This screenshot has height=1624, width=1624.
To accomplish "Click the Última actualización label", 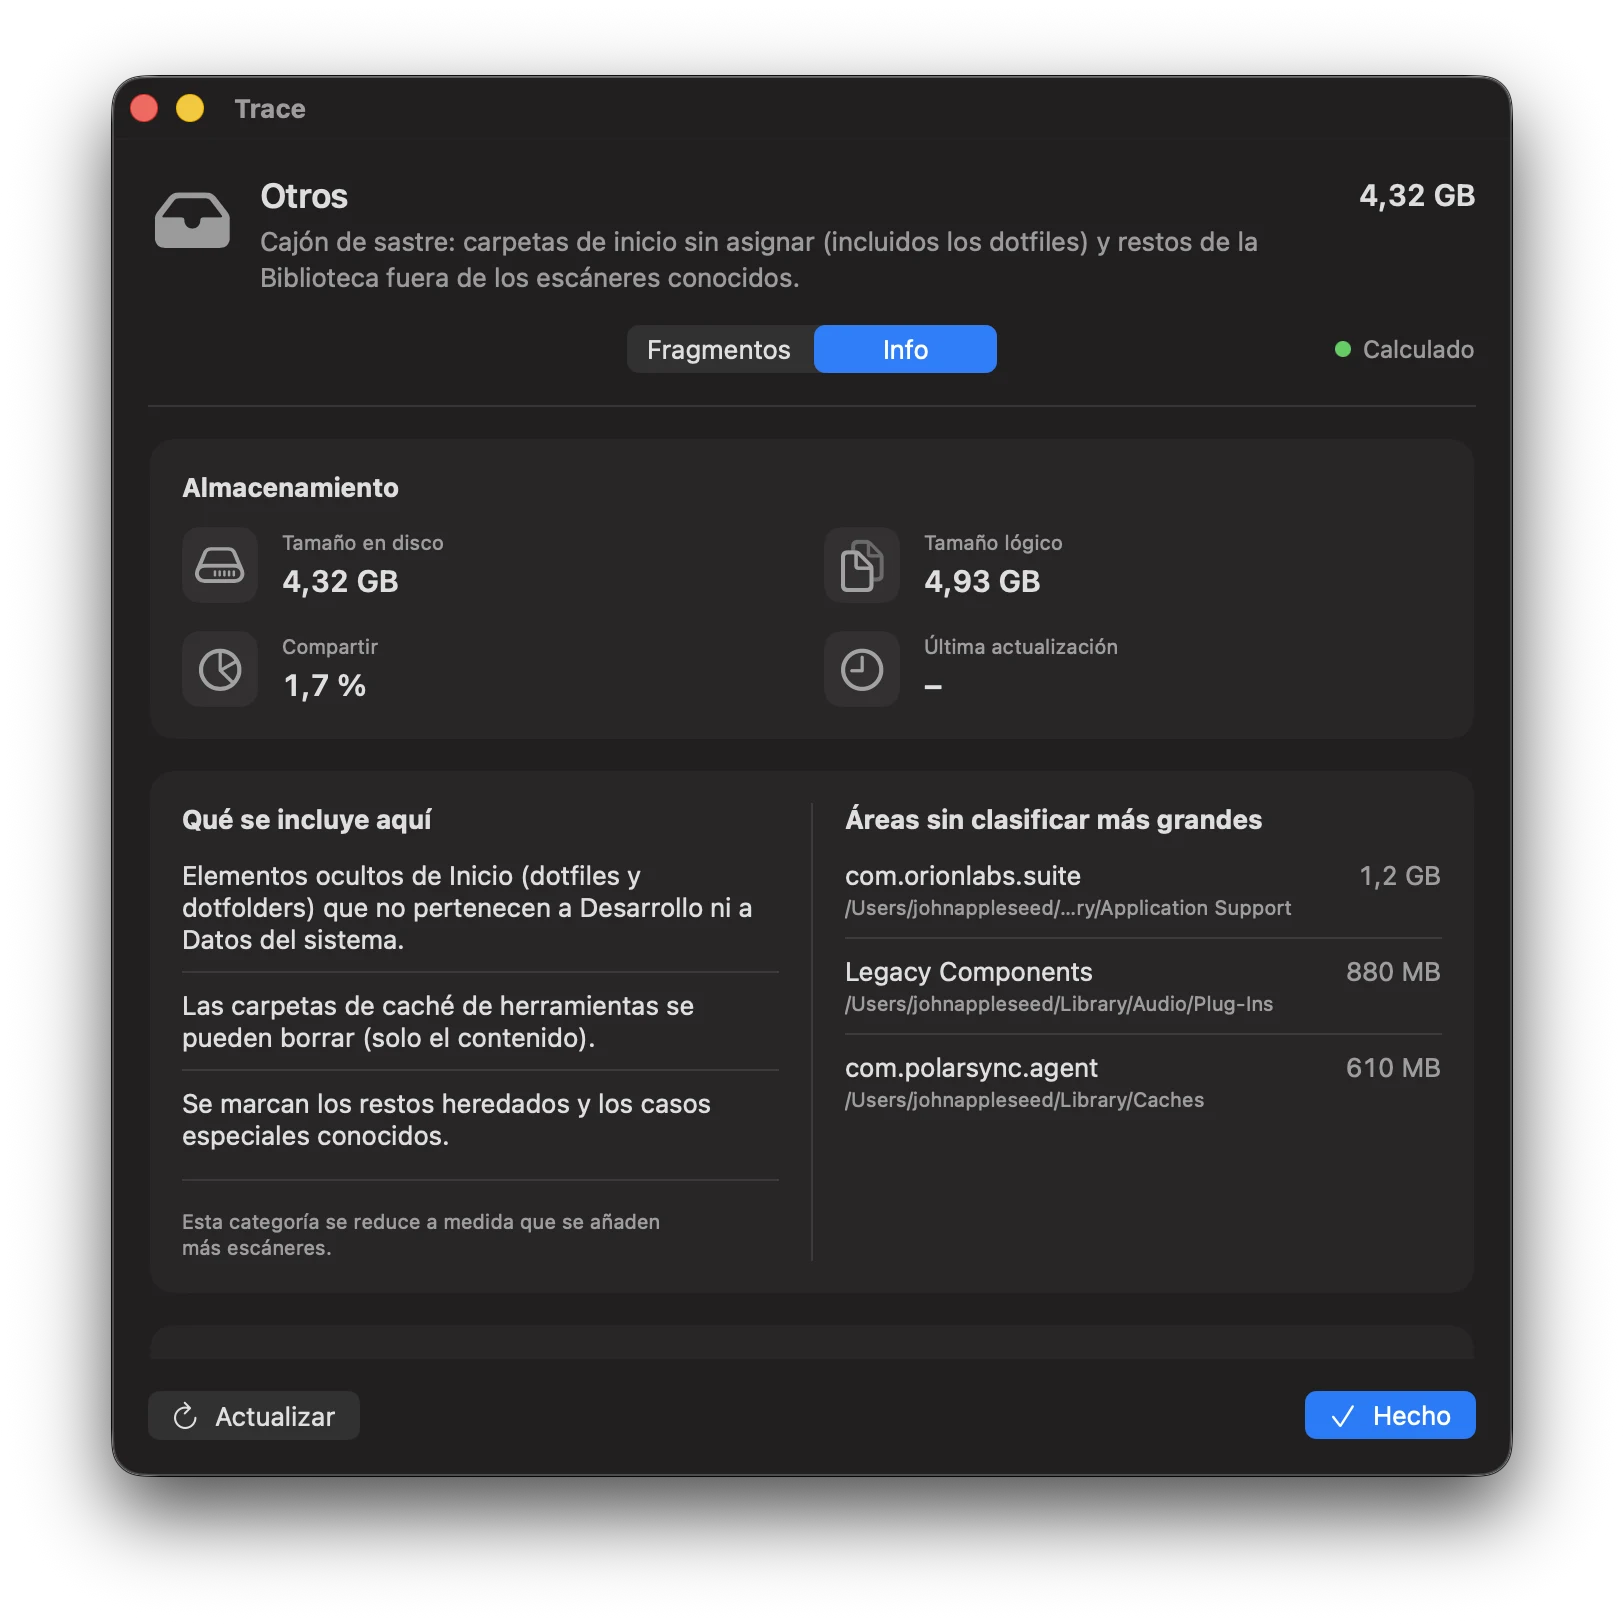I will (x=1020, y=647).
